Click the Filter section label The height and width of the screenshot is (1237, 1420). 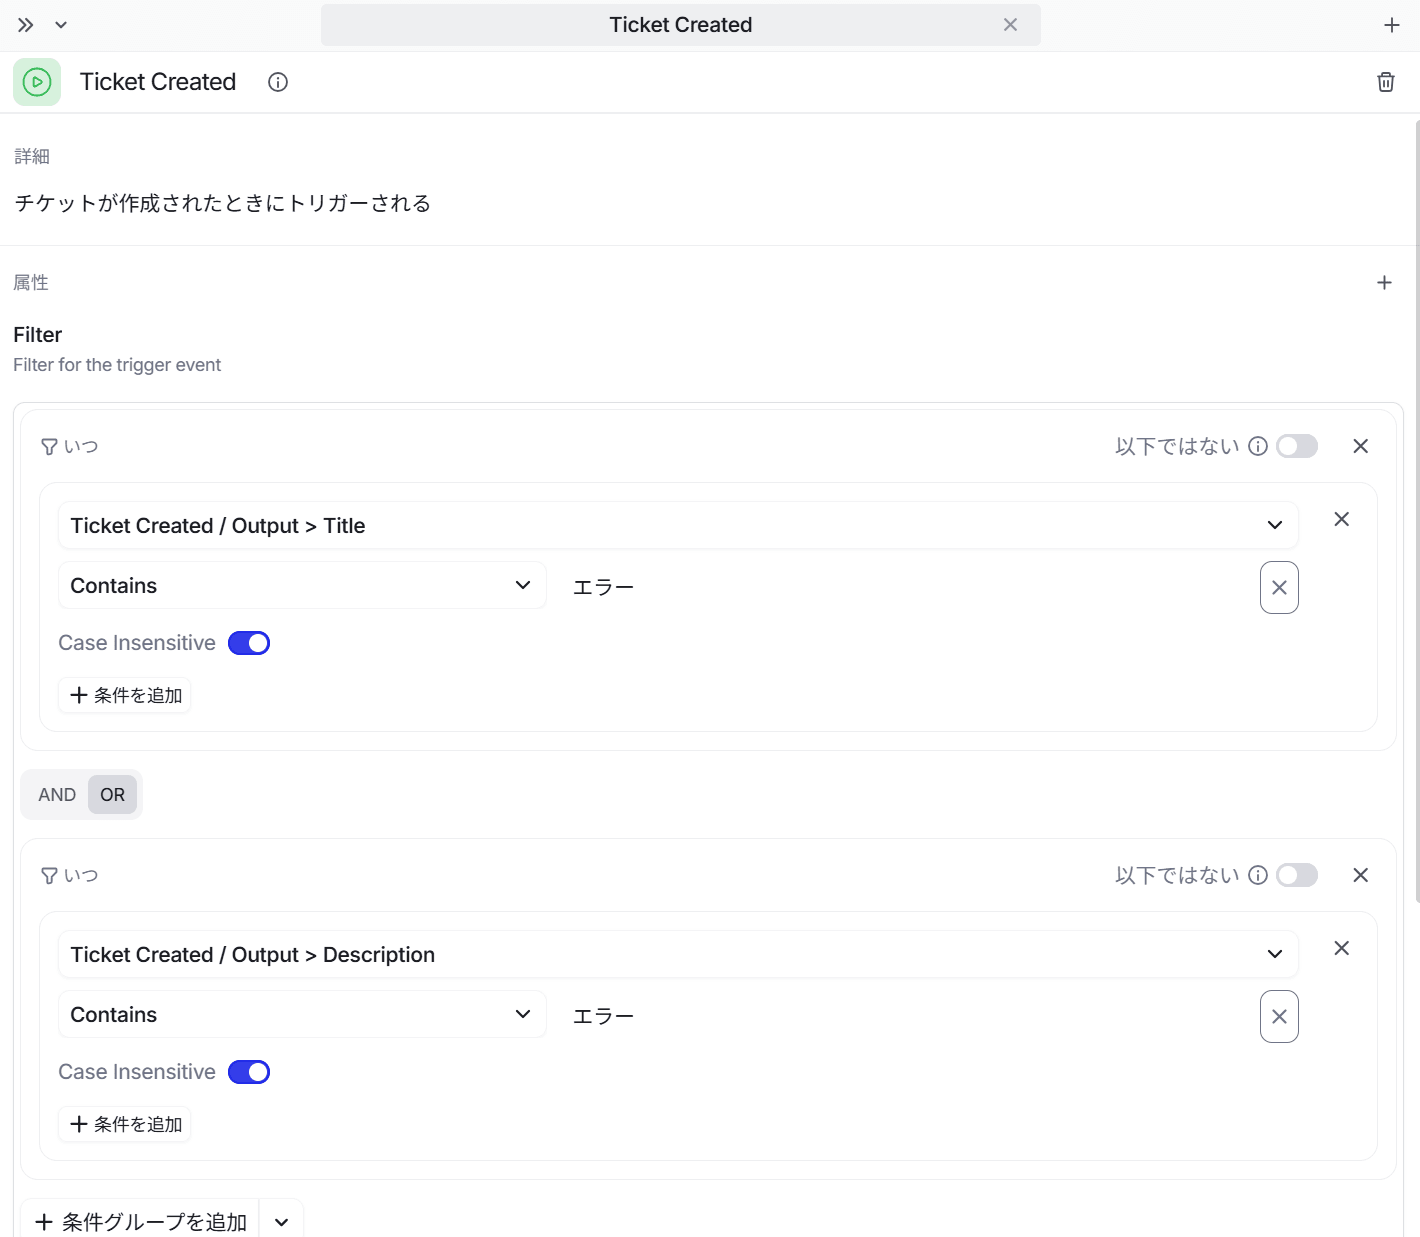click(38, 335)
